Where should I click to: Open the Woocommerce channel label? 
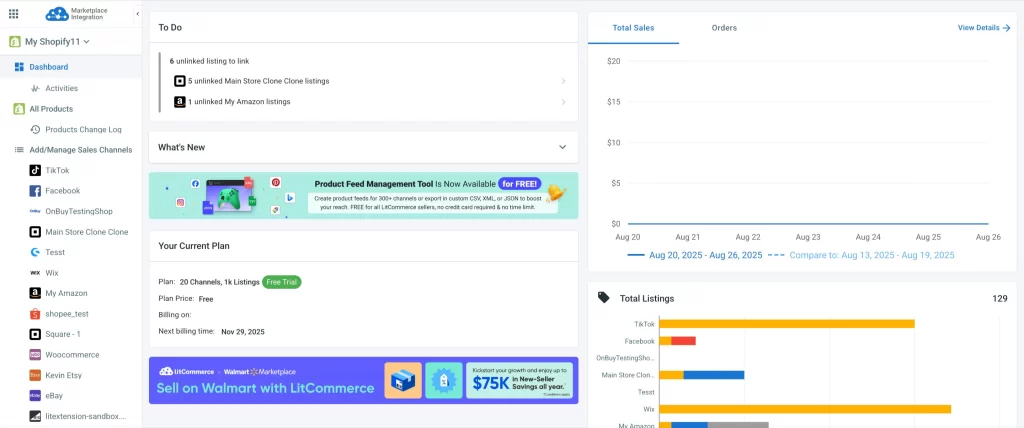click(x=72, y=355)
